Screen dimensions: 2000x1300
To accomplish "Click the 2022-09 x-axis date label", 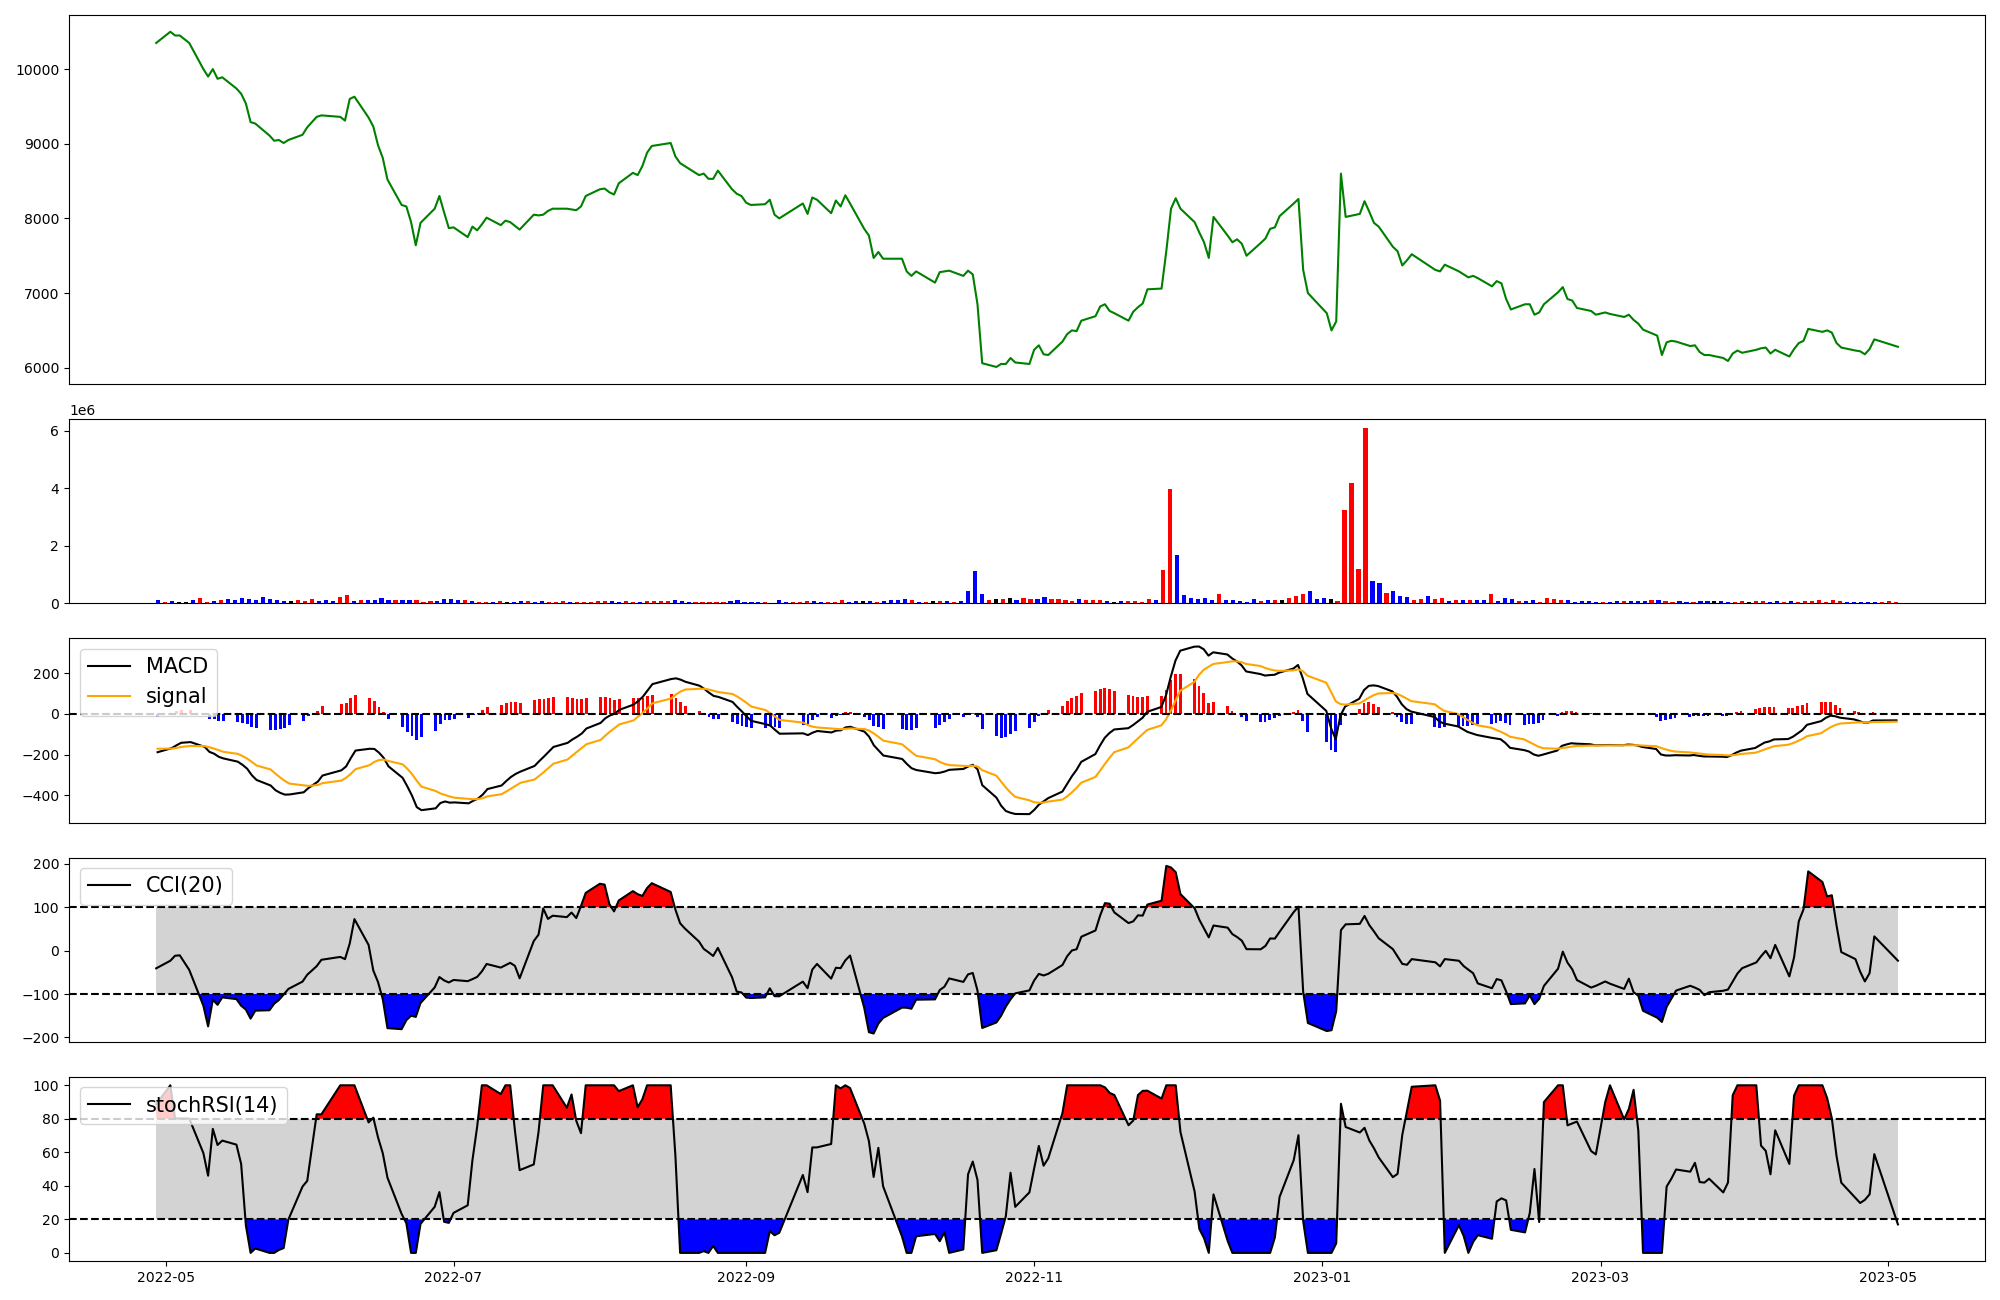I will (x=746, y=1277).
